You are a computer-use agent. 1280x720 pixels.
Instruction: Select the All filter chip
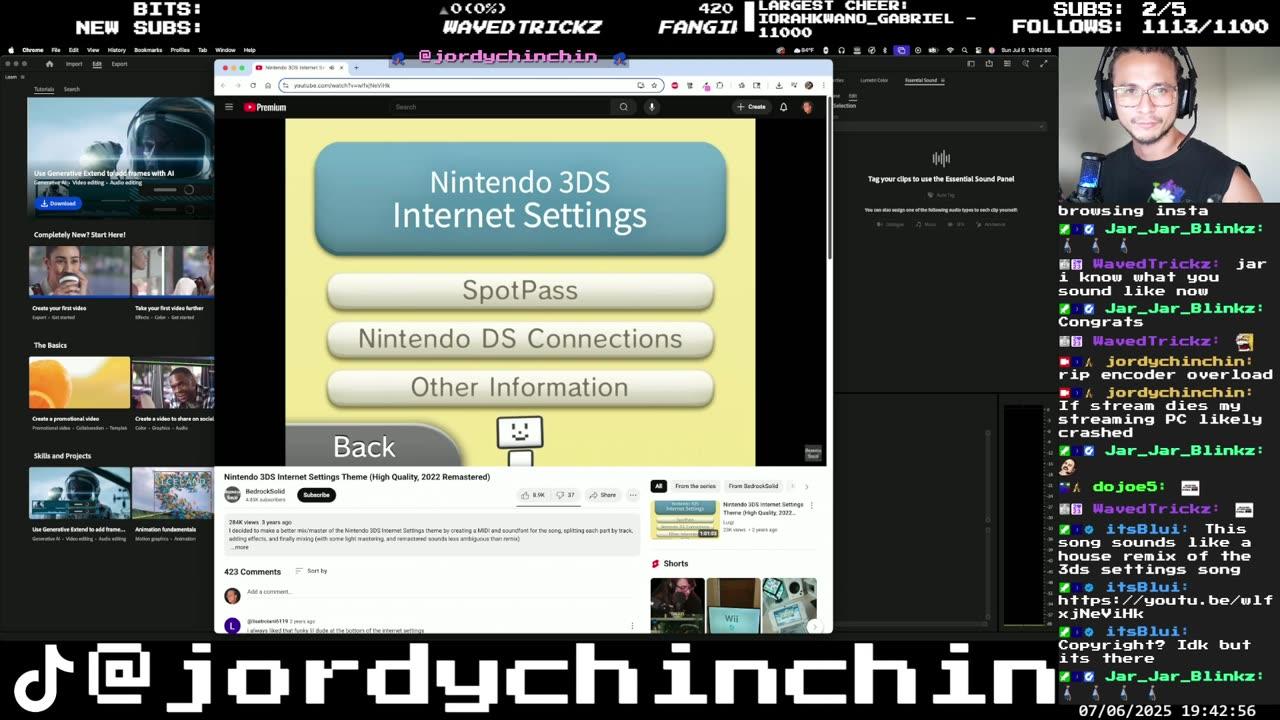(x=658, y=486)
